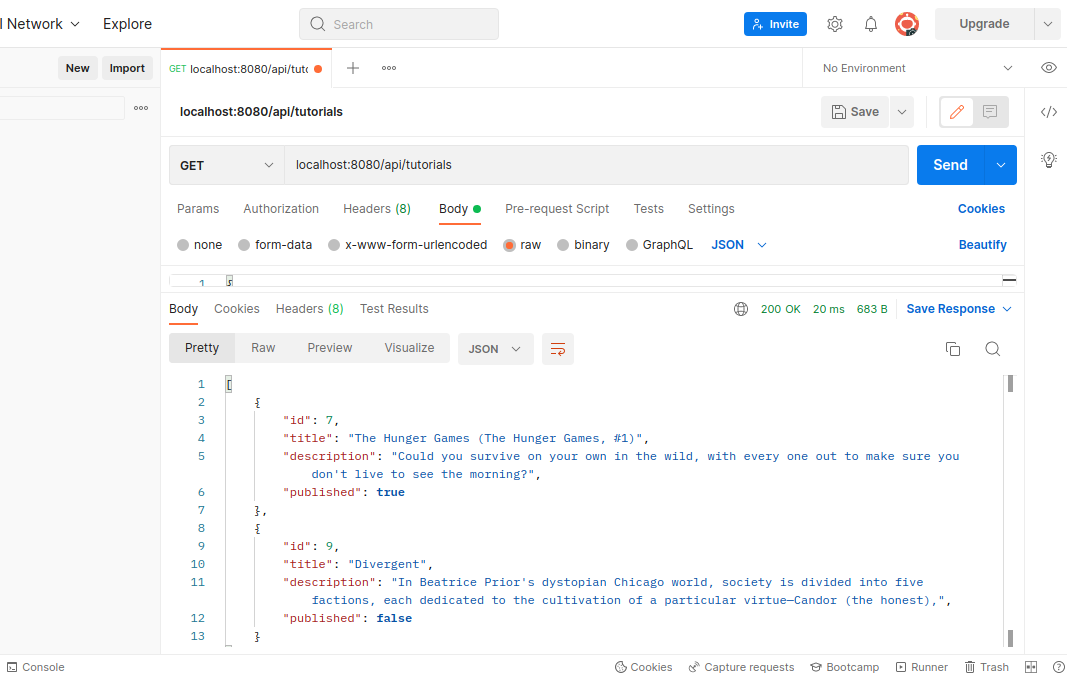The height and width of the screenshot is (677, 1067).
Task: Open the request Headers (8) tab
Action: tap(377, 209)
